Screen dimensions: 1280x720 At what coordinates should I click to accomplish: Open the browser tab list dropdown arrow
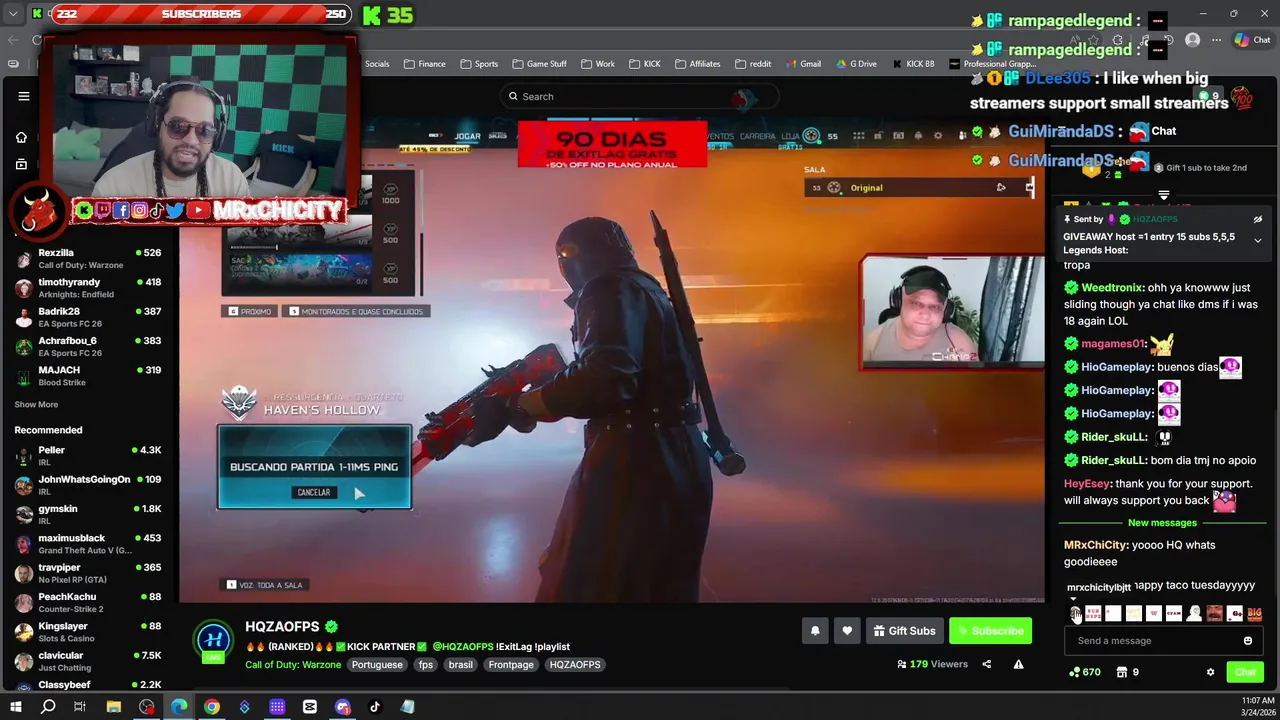[13, 14]
